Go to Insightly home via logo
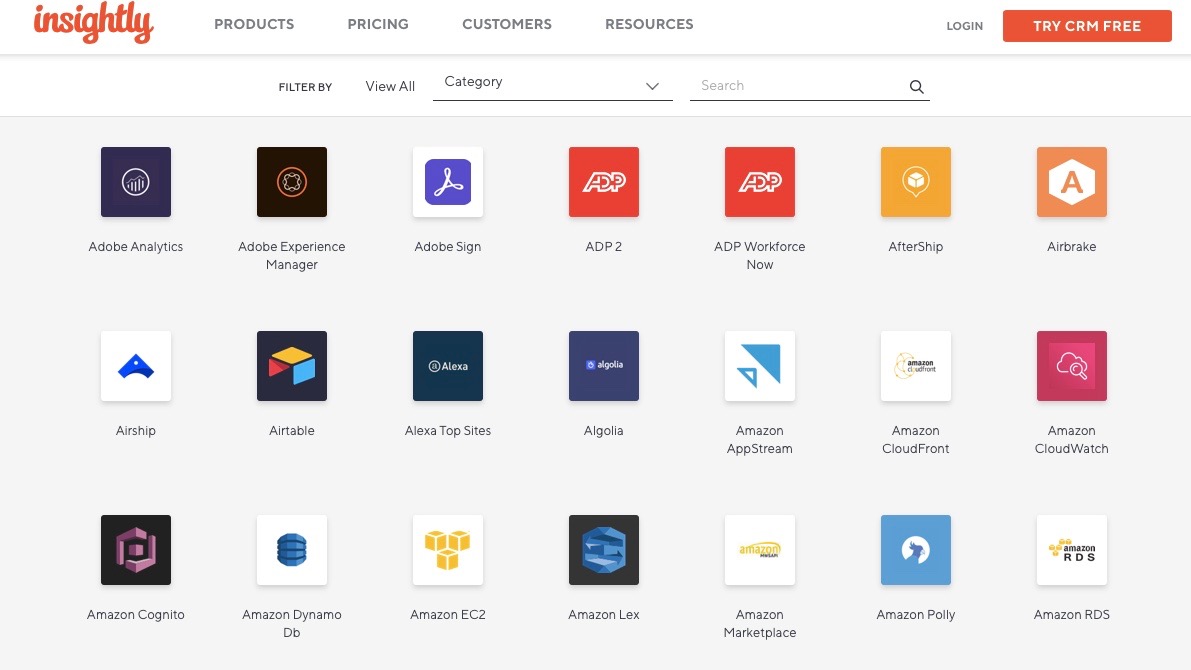 click(93, 23)
